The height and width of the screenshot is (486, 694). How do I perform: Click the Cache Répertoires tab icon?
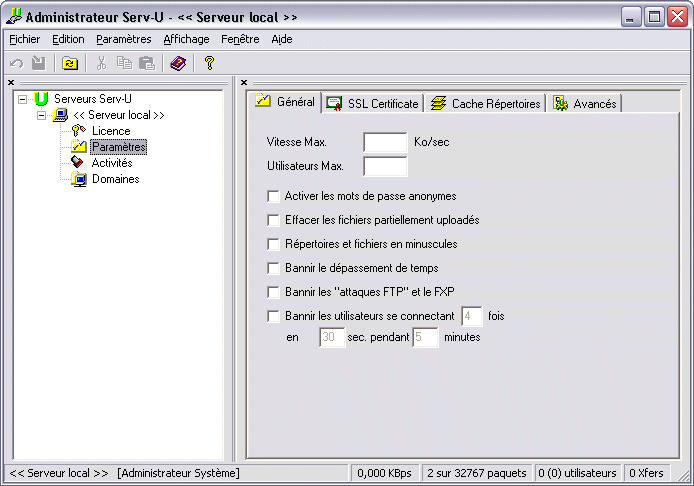point(438,103)
